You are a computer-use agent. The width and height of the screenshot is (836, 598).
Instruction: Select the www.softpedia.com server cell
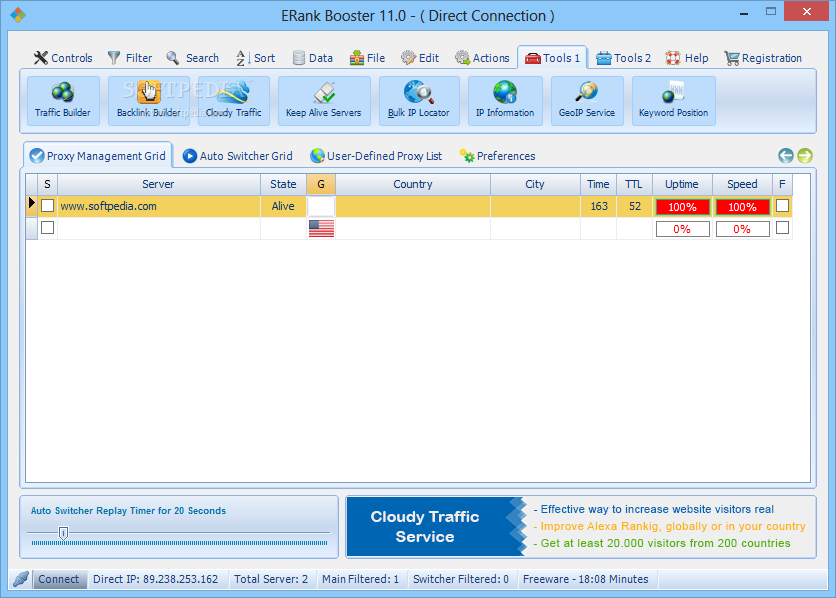tap(159, 206)
